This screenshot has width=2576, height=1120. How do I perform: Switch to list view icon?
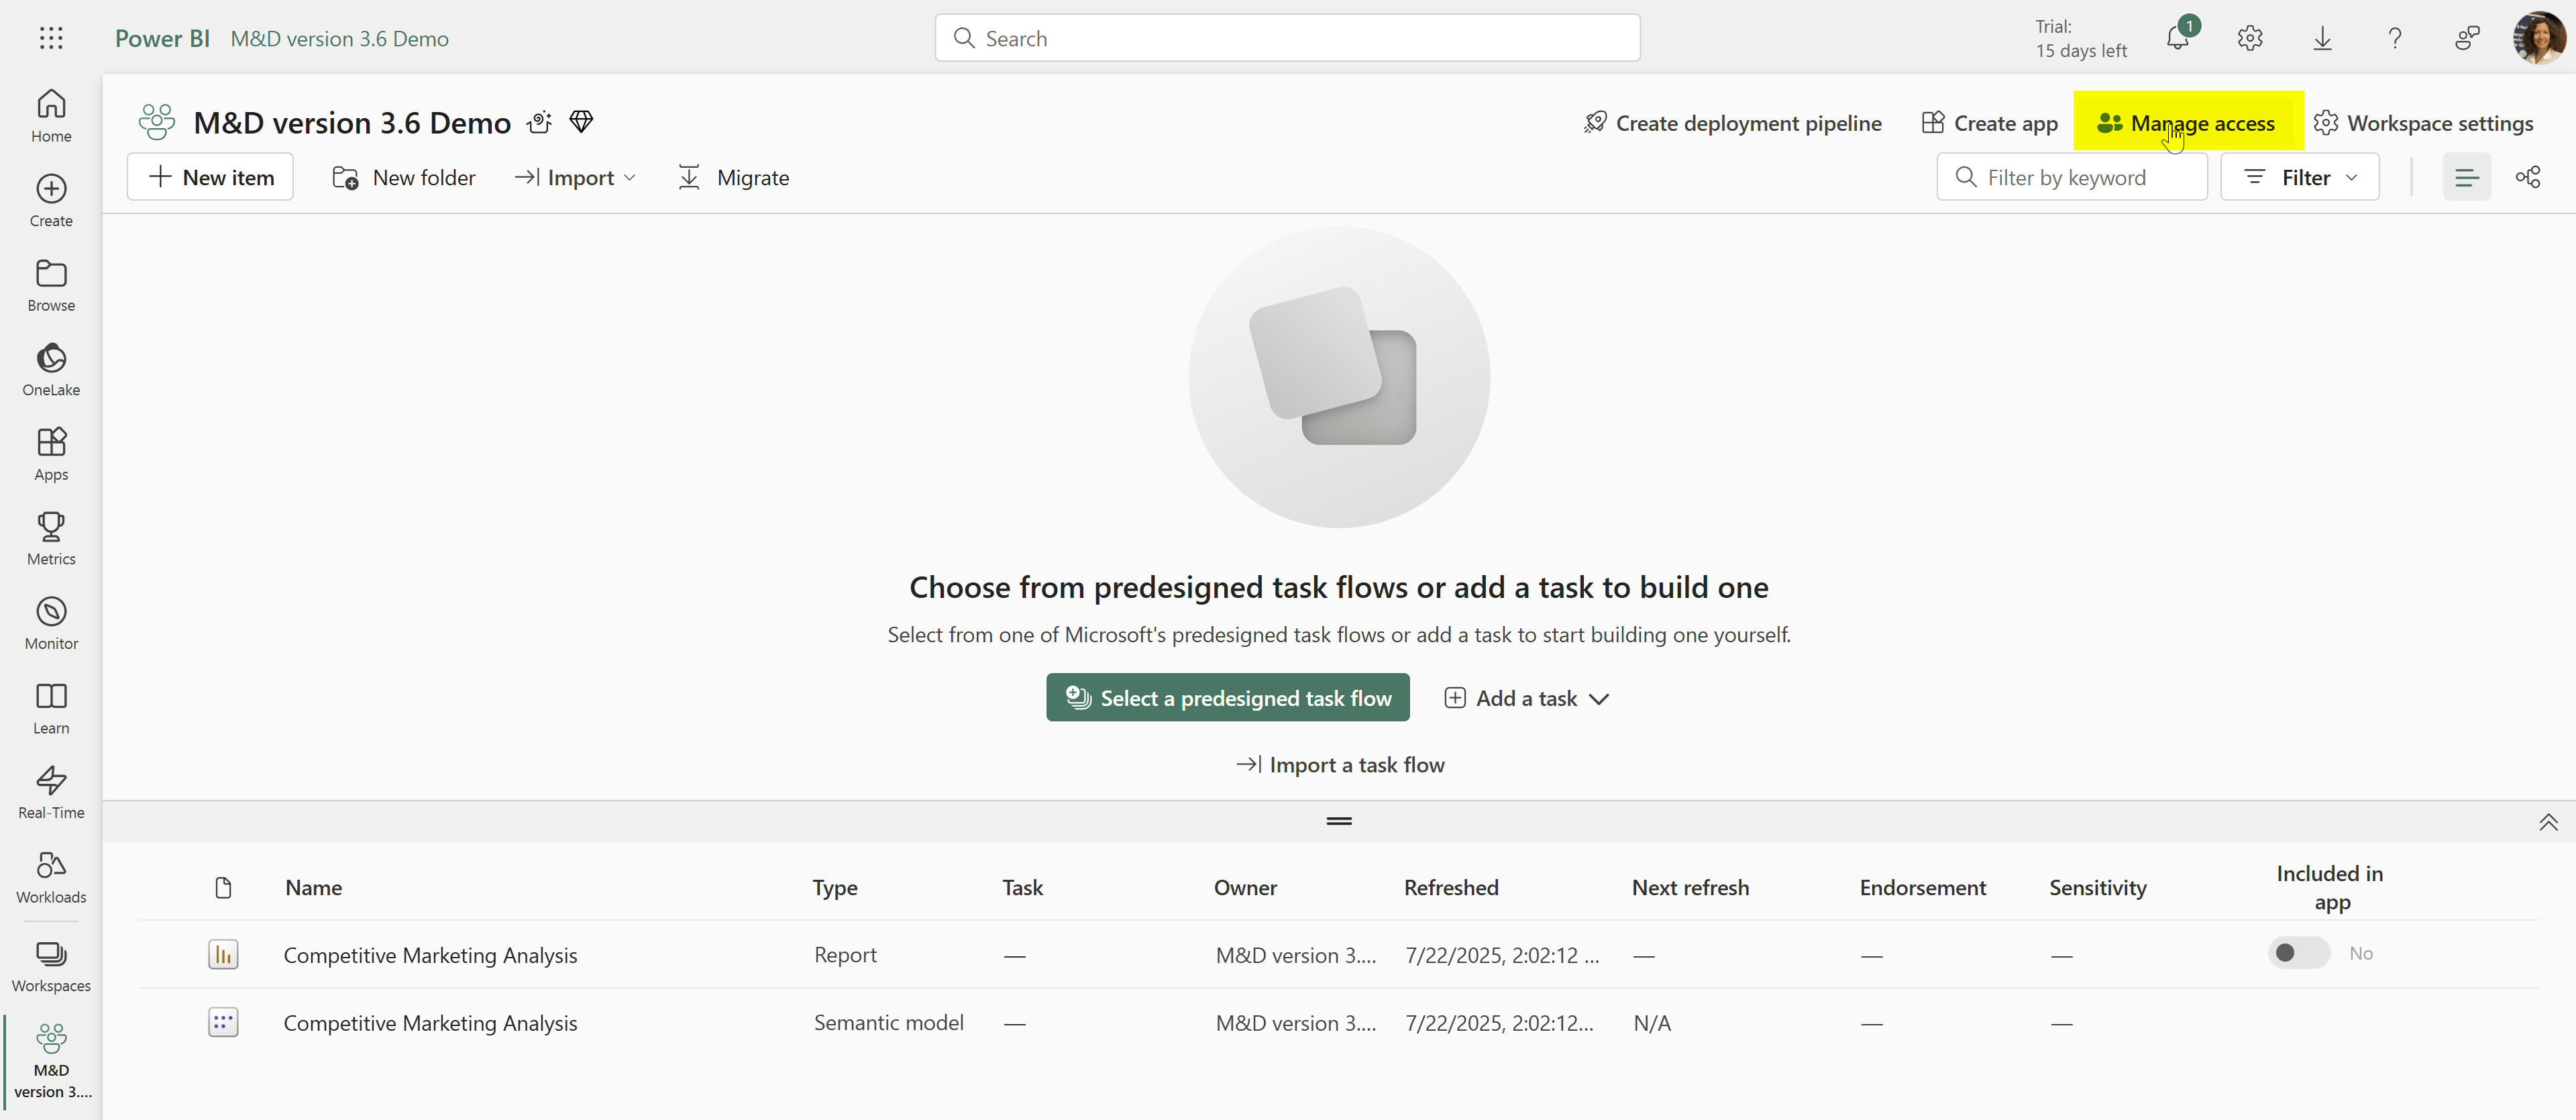click(2466, 177)
